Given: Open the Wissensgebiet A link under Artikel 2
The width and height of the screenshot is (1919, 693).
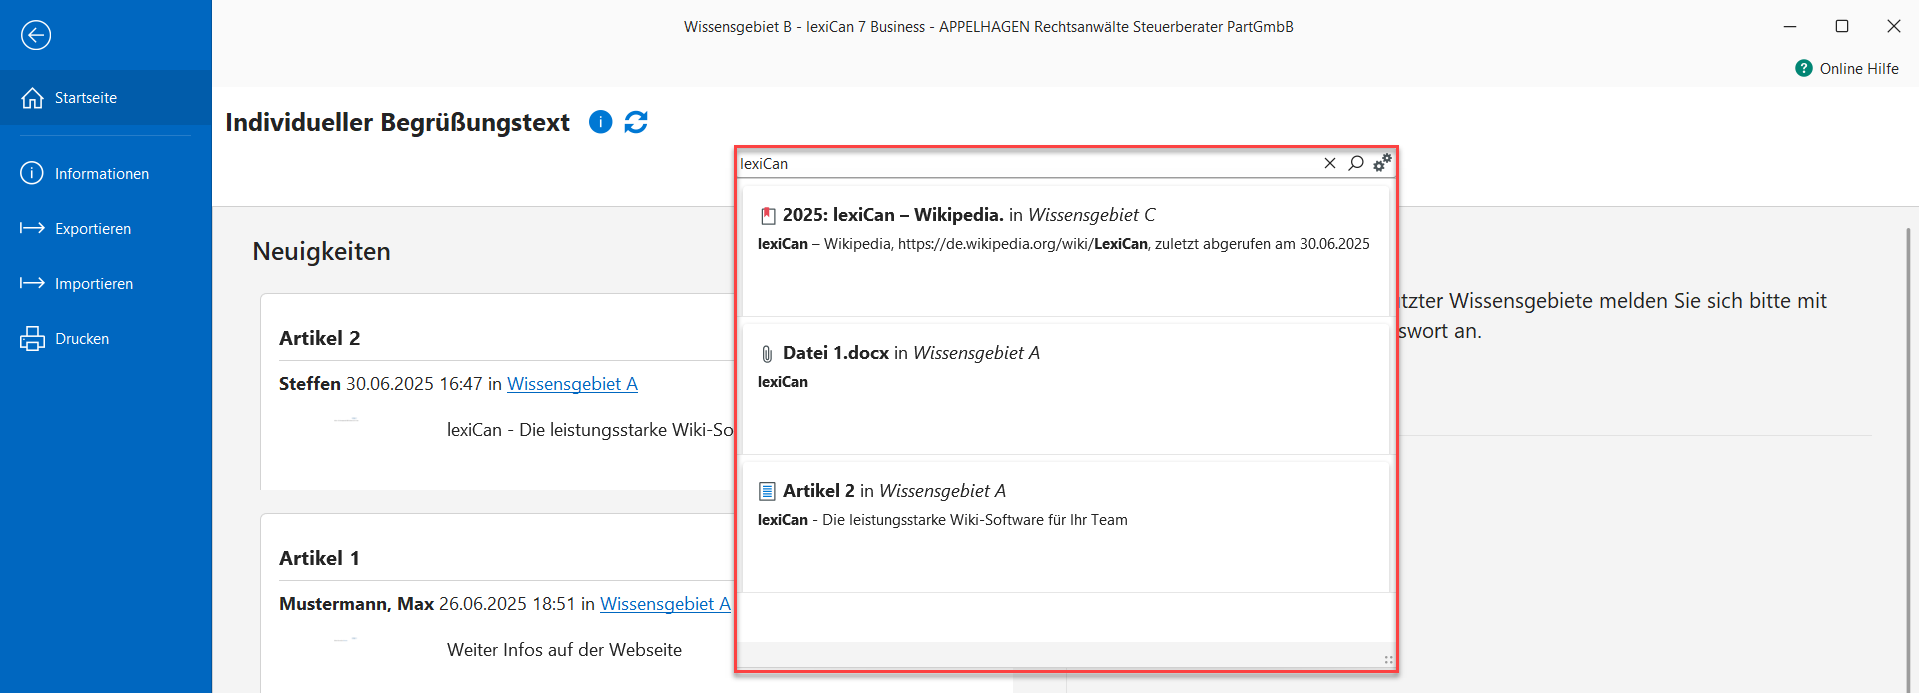Looking at the screenshot, I should tap(572, 384).
